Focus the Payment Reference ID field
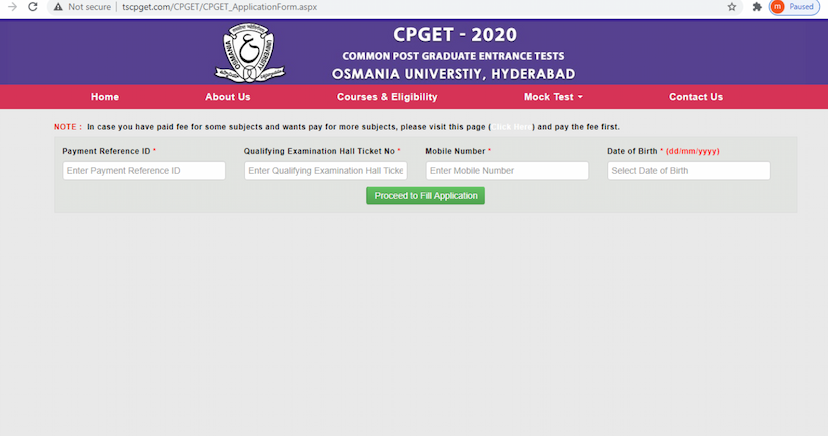 point(144,170)
